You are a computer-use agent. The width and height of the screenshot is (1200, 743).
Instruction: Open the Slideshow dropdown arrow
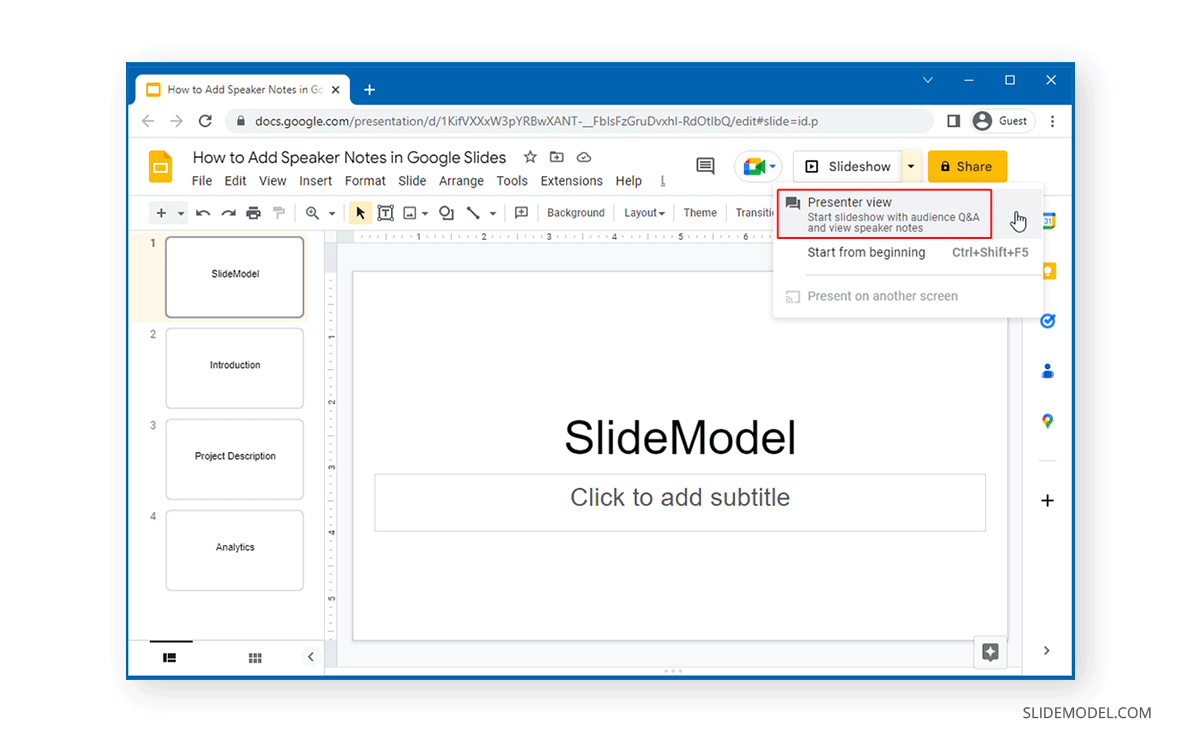click(x=911, y=166)
